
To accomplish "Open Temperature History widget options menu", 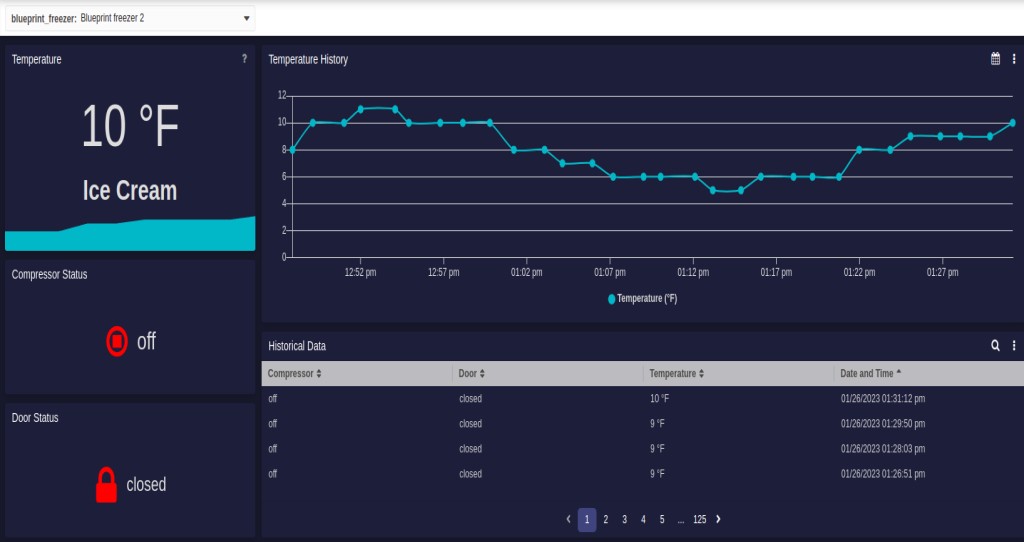I will click(1014, 59).
